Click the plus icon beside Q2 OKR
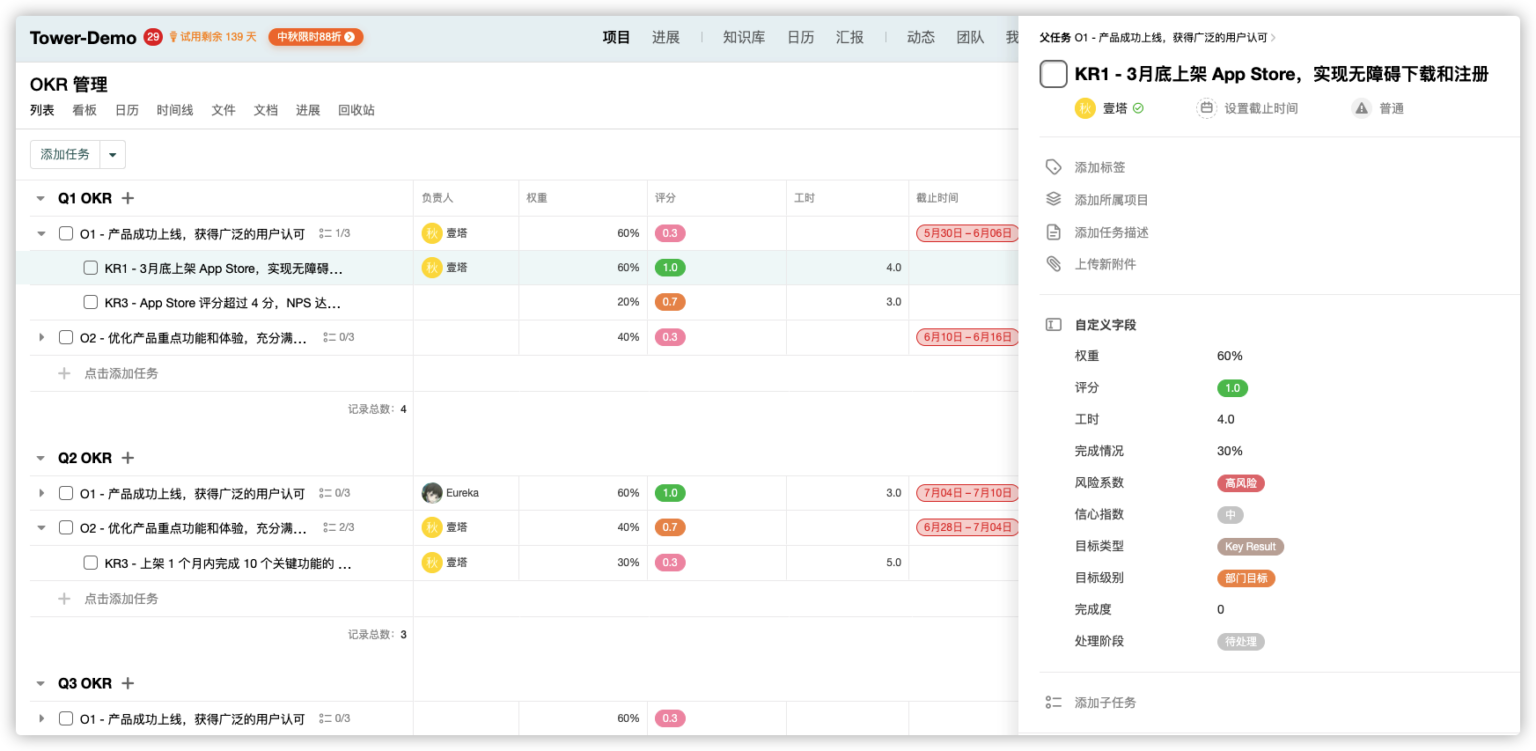Image resolution: width=1536 pixels, height=751 pixels. [127, 458]
